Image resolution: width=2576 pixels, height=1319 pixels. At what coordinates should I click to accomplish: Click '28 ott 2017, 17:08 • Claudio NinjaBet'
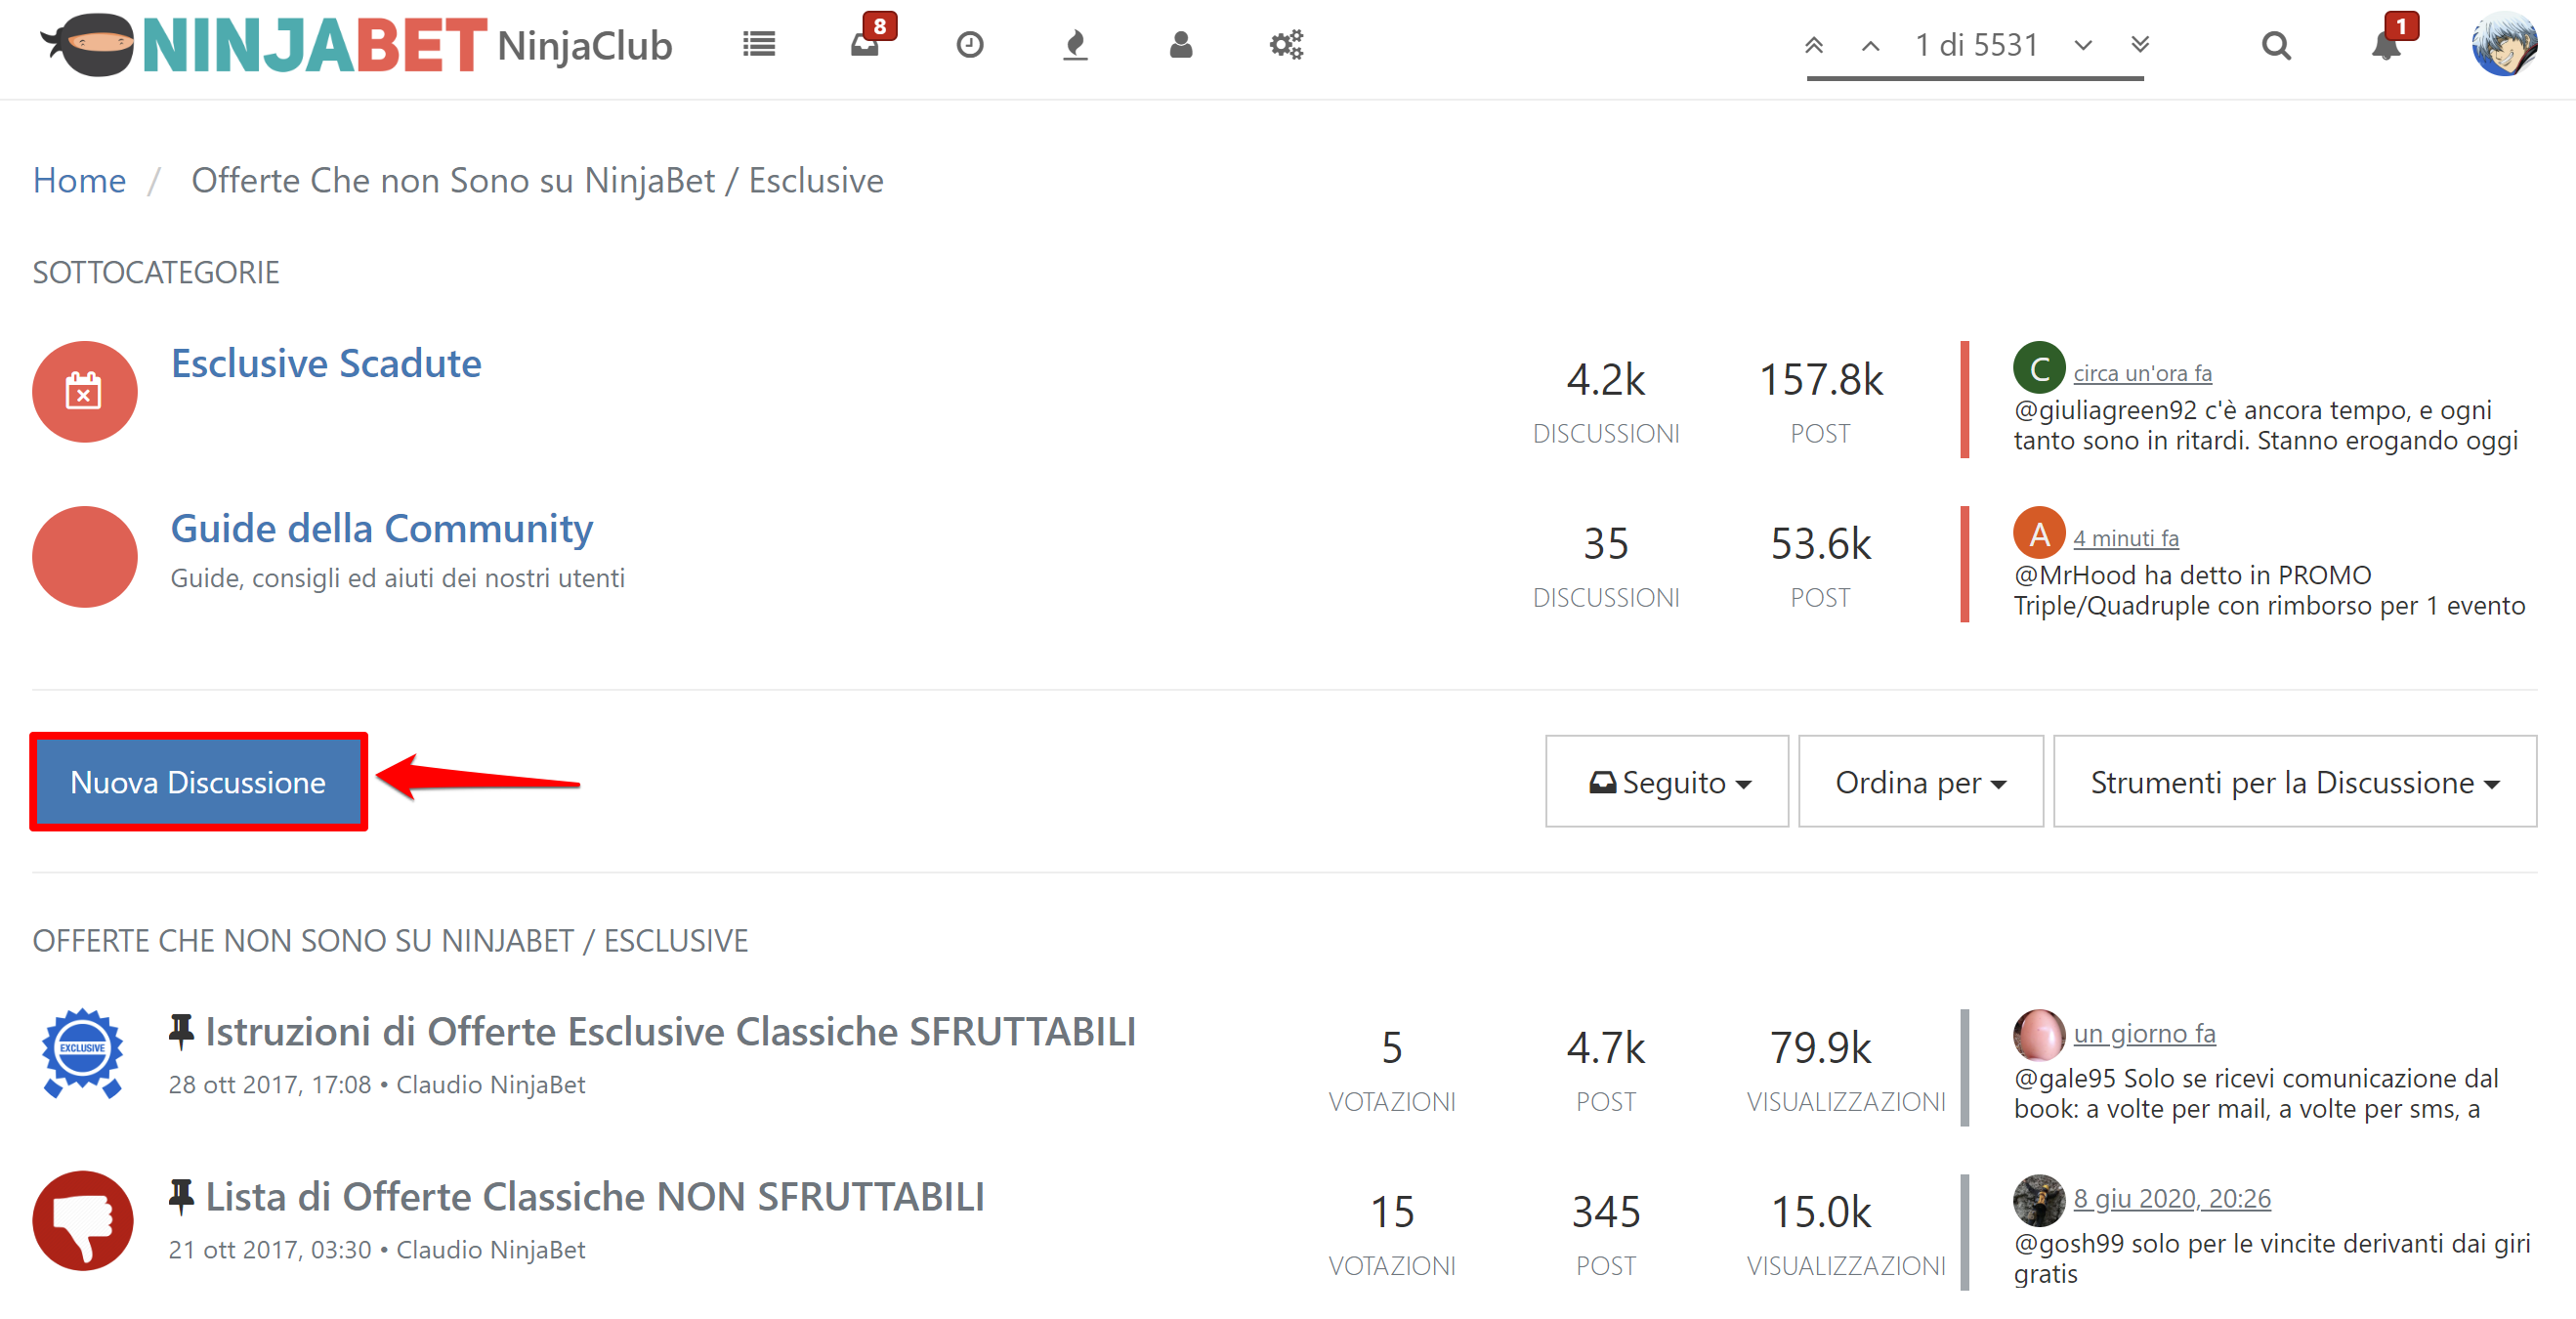tap(377, 1084)
